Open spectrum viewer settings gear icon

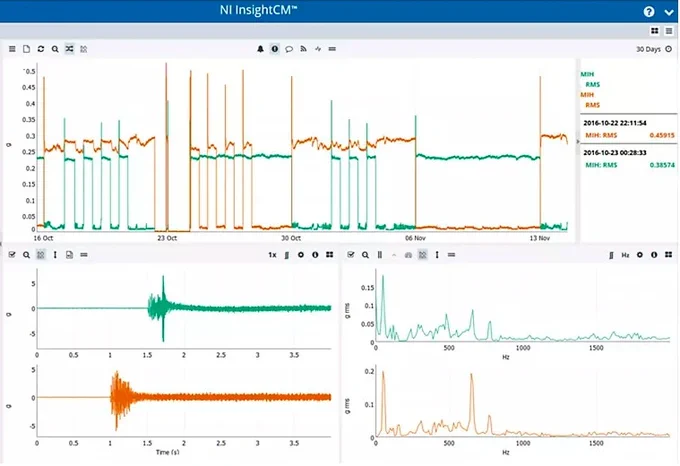coord(640,255)
